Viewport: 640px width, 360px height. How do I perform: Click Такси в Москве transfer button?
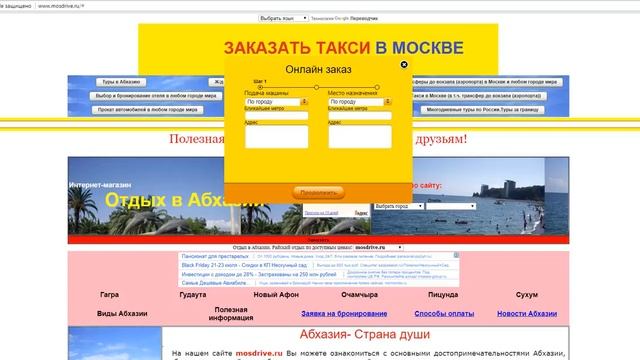[479, 96]
